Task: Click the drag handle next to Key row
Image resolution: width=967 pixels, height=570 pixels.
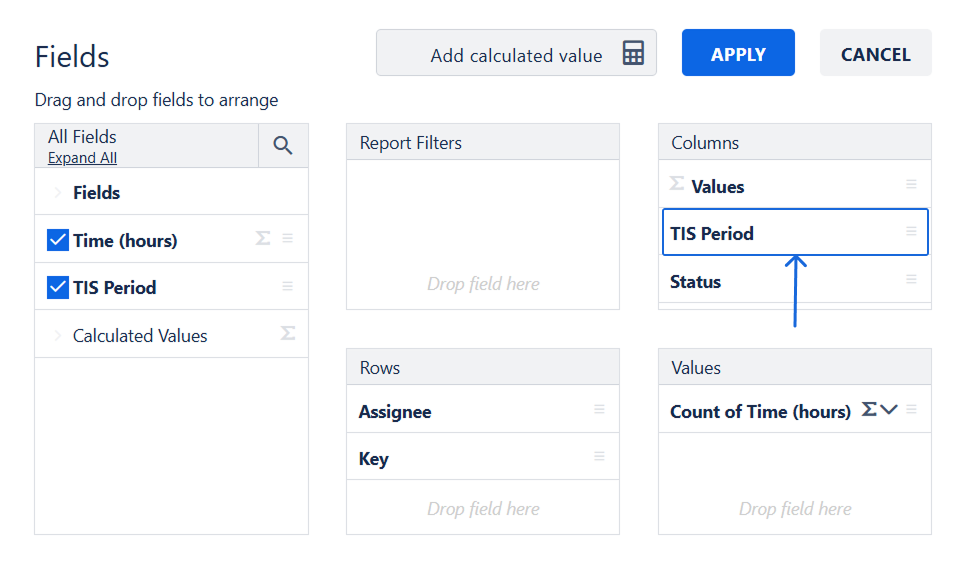Action: (x=600, y=456)
